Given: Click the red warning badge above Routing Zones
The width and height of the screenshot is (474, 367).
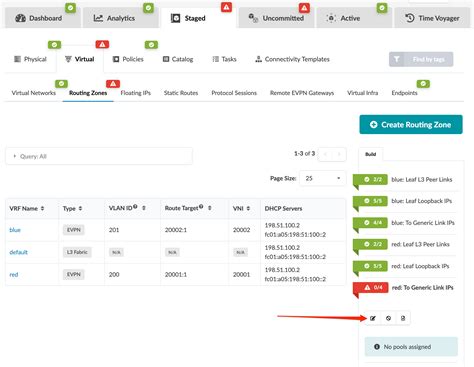Looking at the screenshot, I should (x=113, y=84).
